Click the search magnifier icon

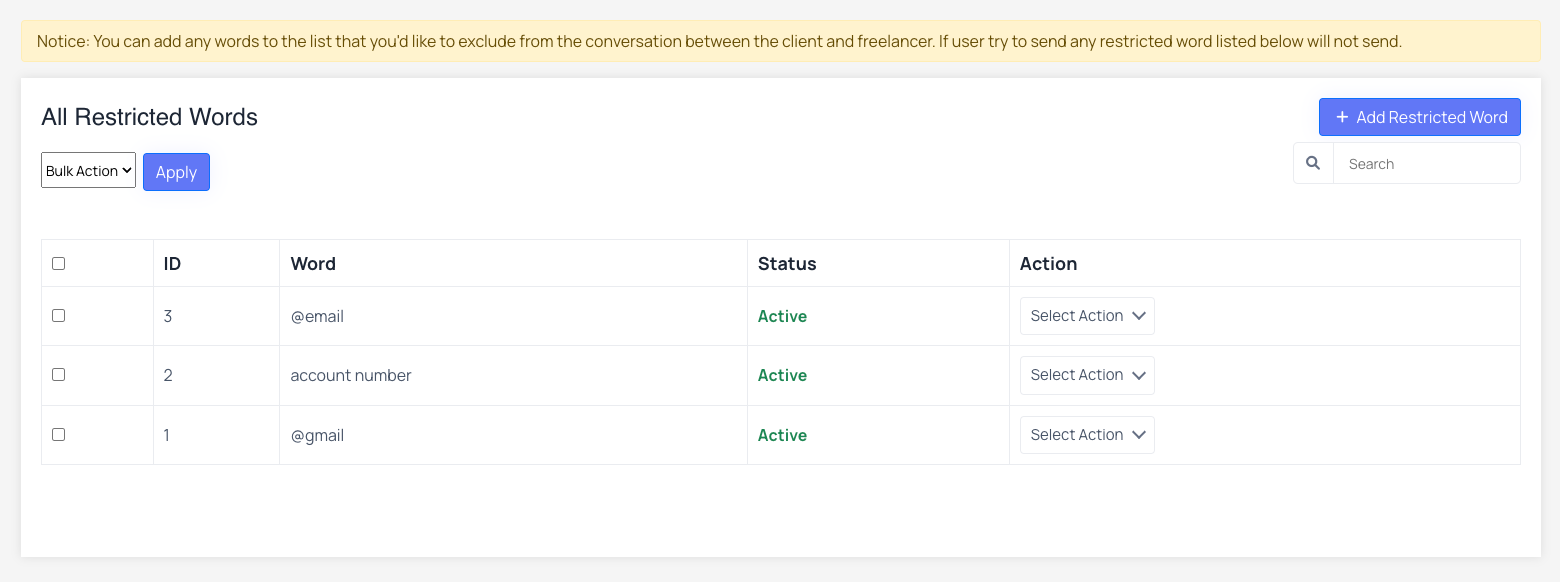pos(1313,163)
